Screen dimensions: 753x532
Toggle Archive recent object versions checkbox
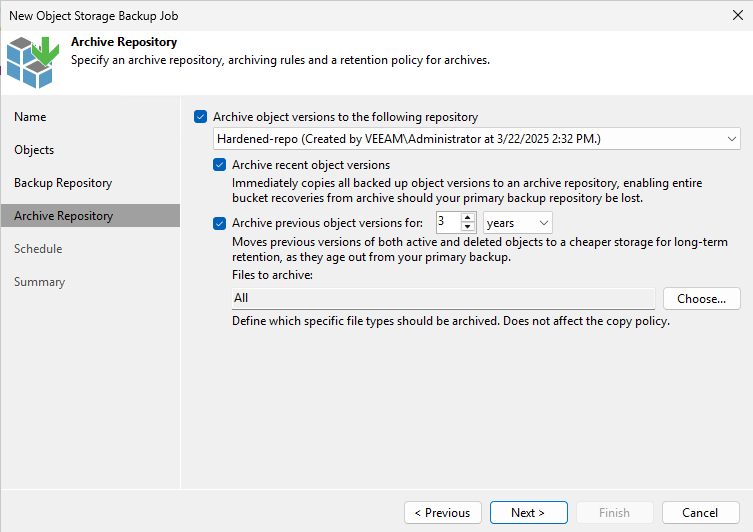pyautogui.click(x=219, y=165)
